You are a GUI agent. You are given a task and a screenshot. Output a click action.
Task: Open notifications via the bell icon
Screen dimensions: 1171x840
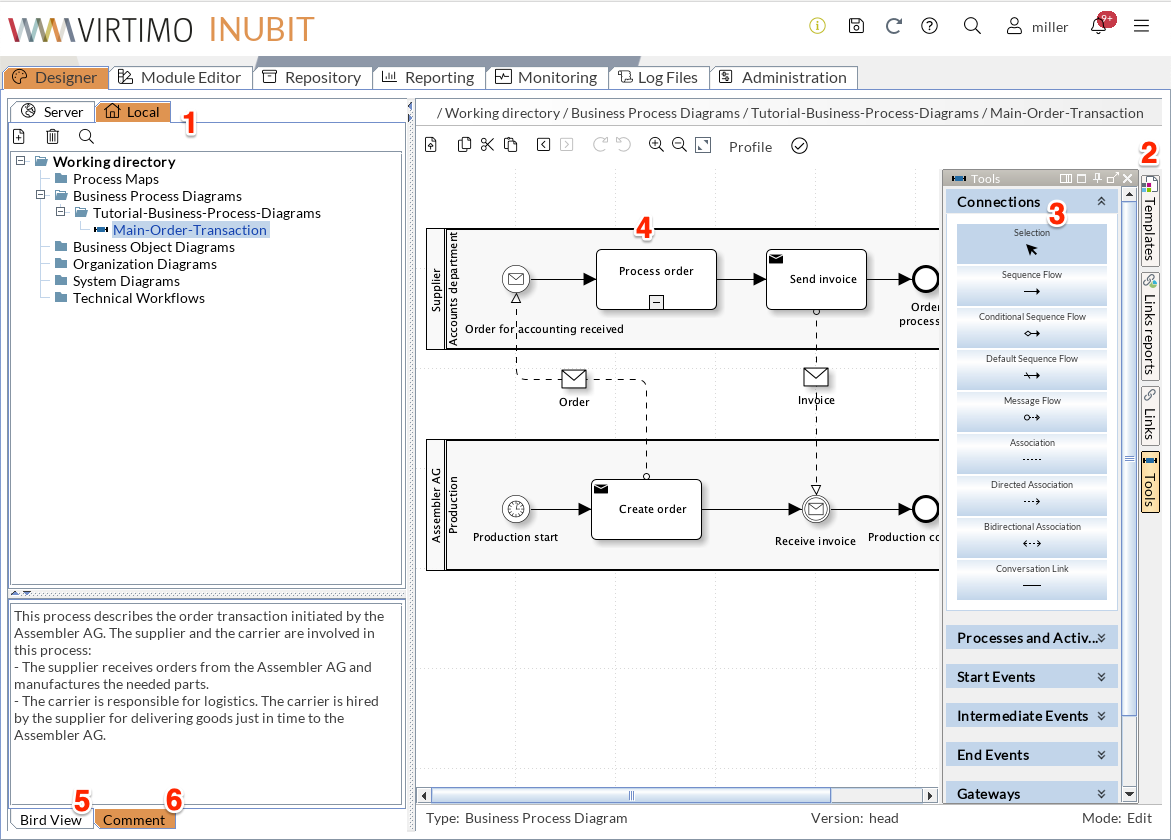pos(1098,26)
